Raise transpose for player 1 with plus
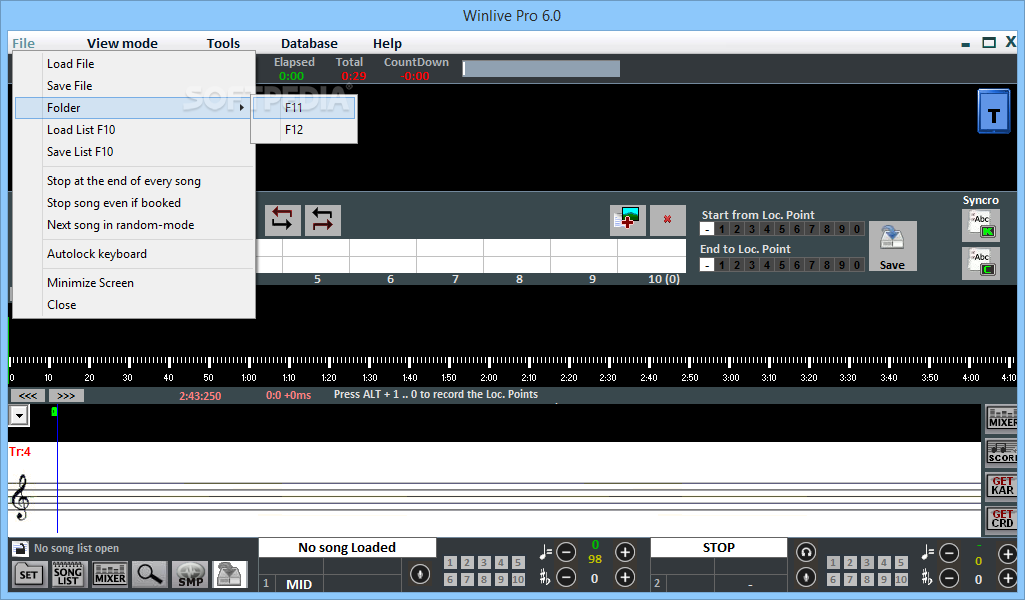This screenshot has height=600, width=1025. [625, 577]
